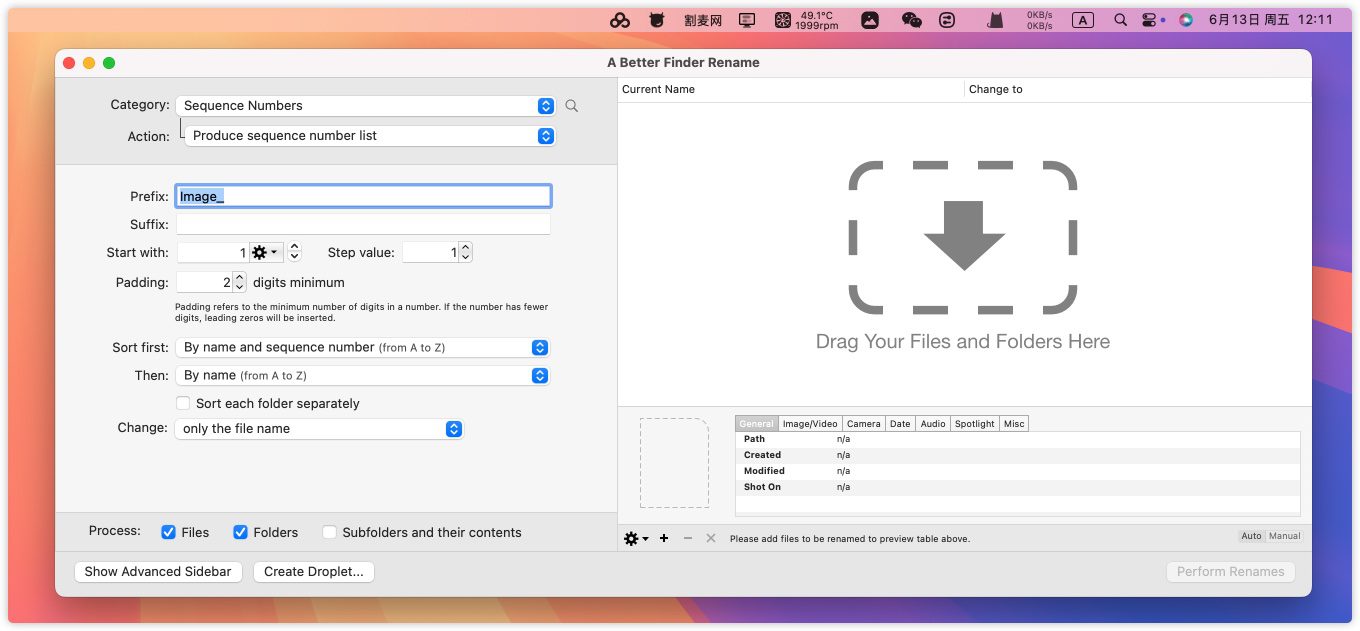
Task: Switch to the Camera tab
Action: tap(864, 424)
